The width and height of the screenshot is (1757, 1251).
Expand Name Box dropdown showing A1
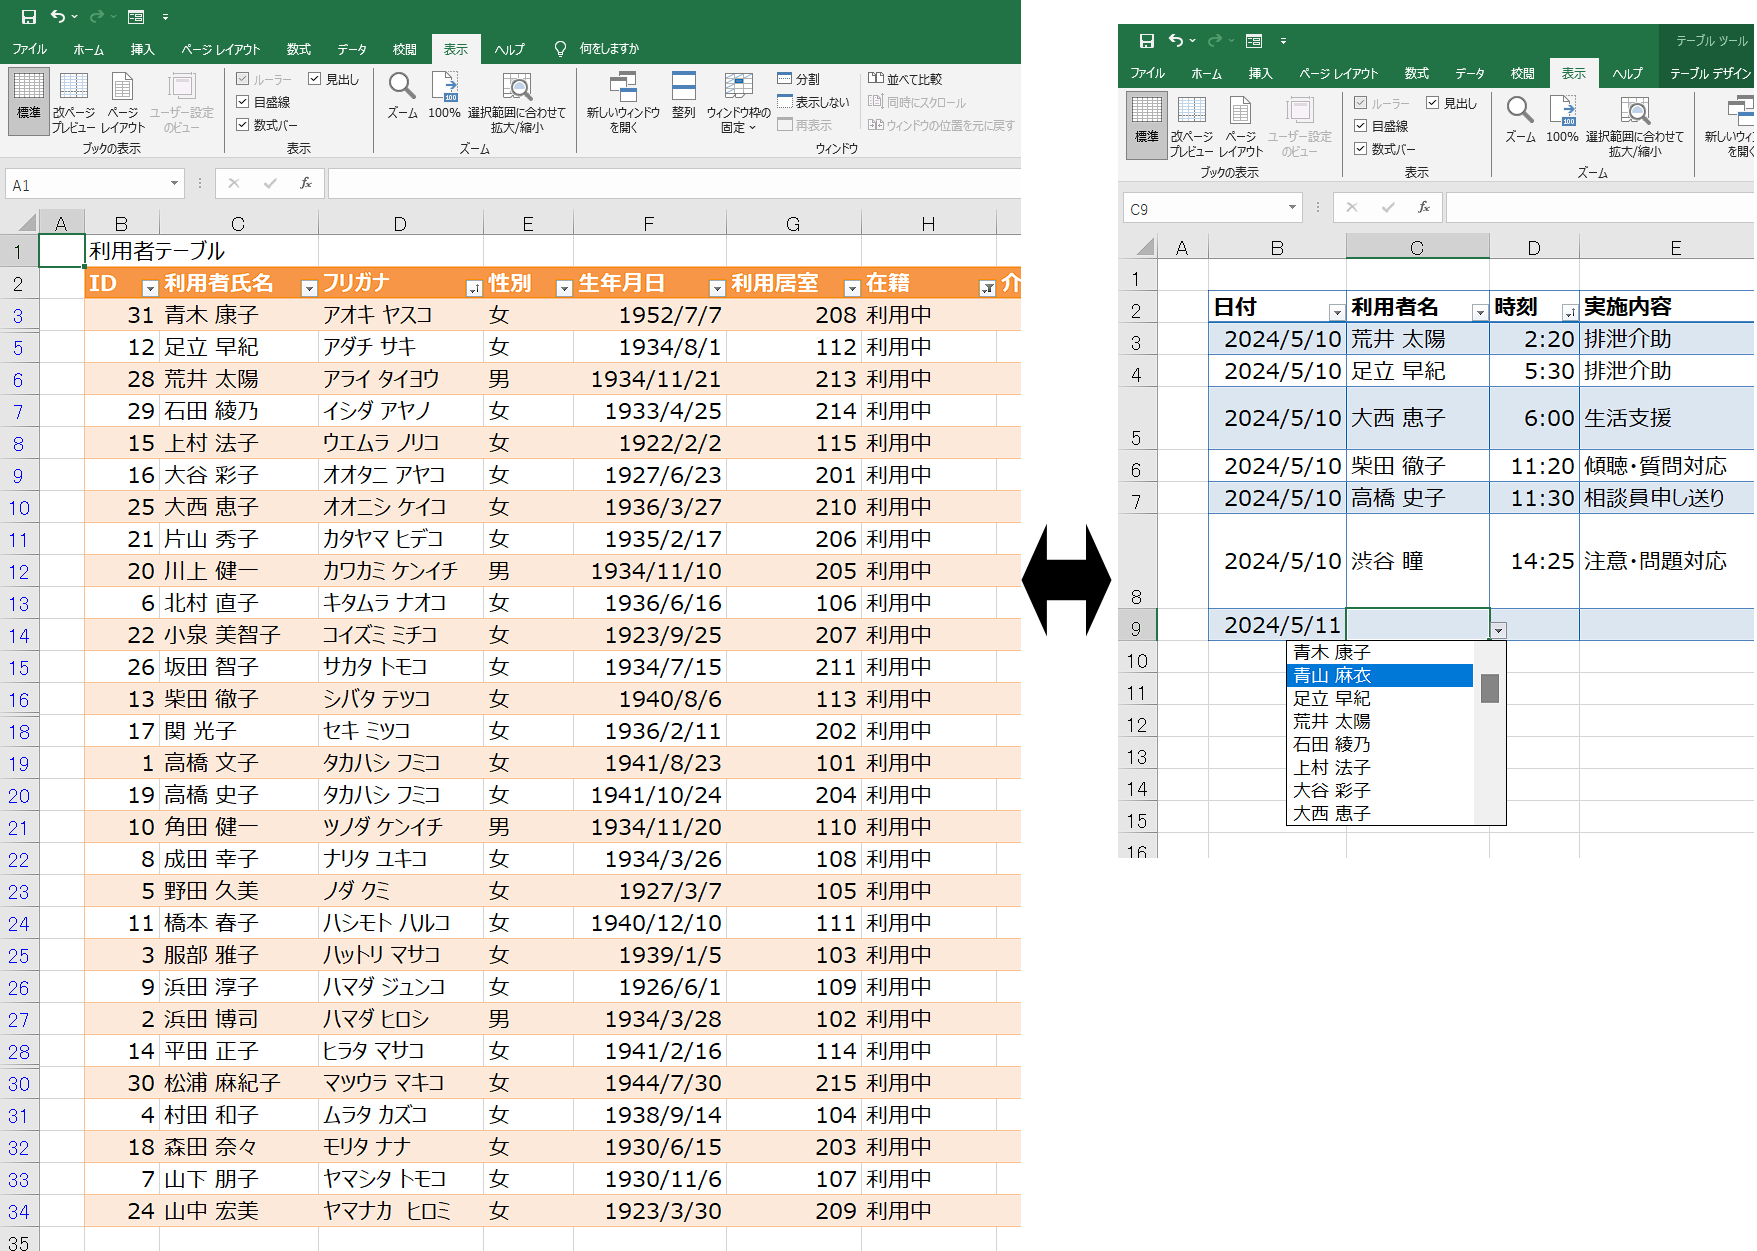pos(174,184)
